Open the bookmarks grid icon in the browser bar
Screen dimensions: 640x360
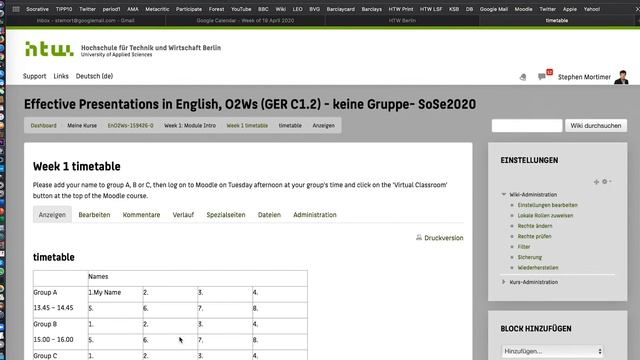pyautogui.click(x=16, y=9)
